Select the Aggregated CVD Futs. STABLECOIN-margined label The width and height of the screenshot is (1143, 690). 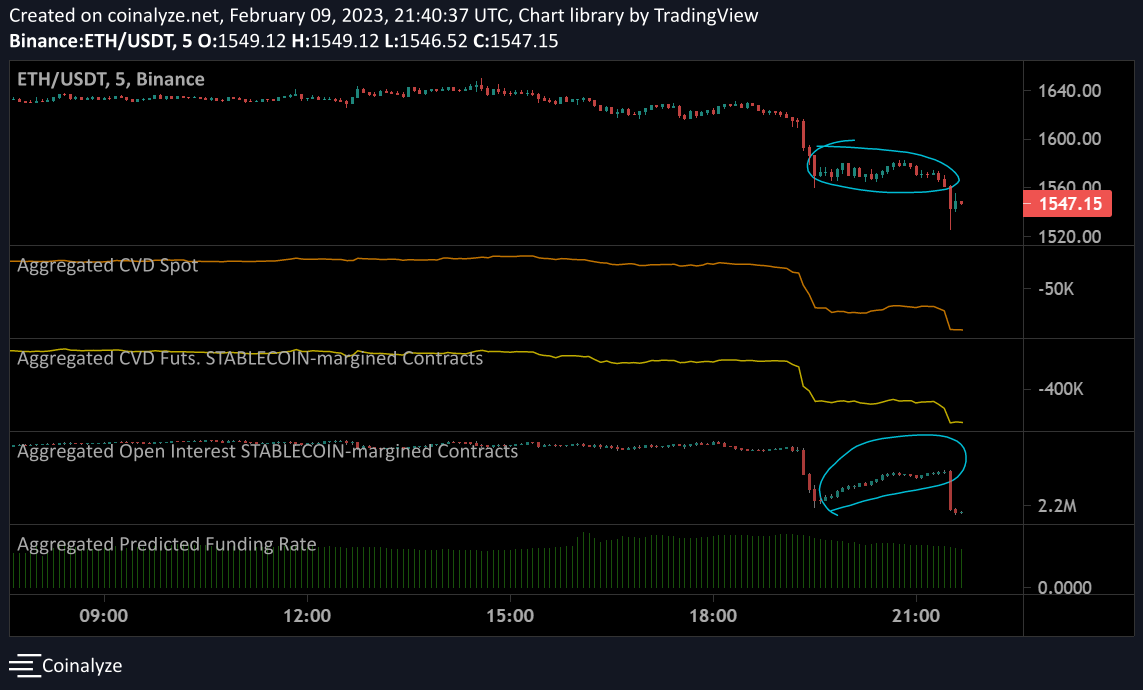[250, 358]
